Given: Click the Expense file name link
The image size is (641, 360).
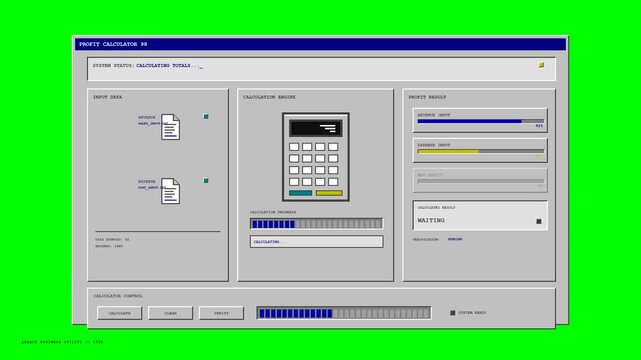Looking at the screenshot, I should pos(151,188).
